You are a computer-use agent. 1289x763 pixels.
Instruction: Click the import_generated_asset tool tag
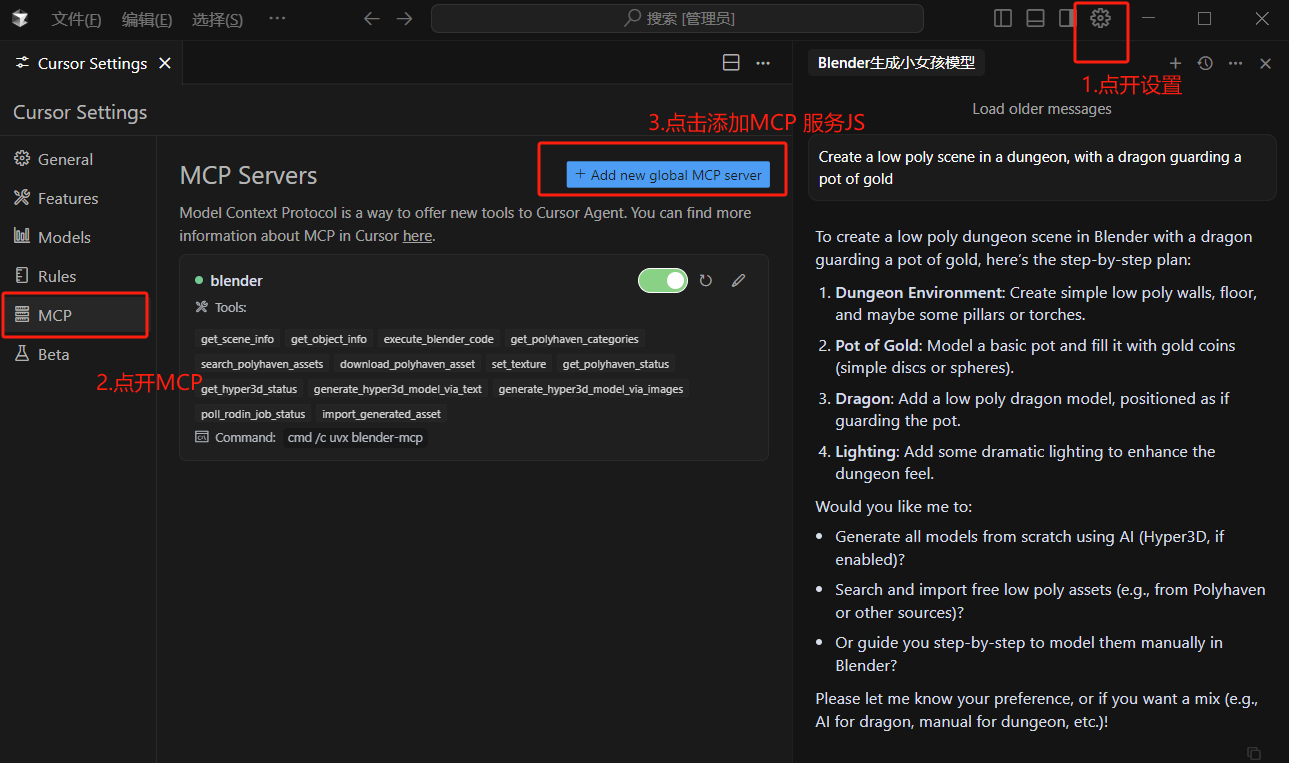pos(381,414)
